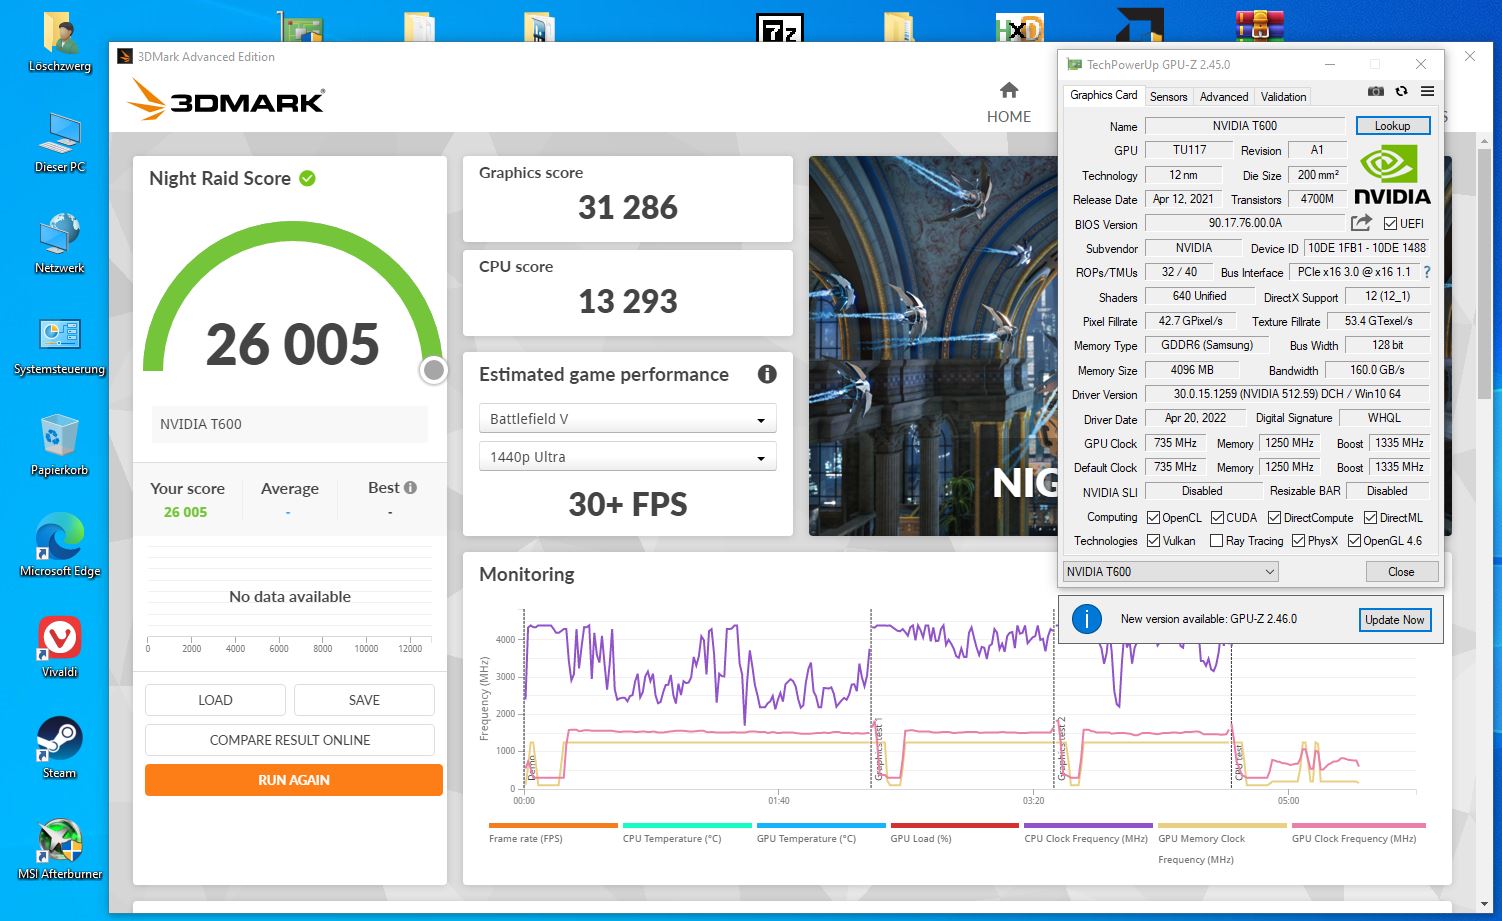
Task: Toggle the DirectCompute checkbox
Action: pyautogui.click(x=1274, y=518)
